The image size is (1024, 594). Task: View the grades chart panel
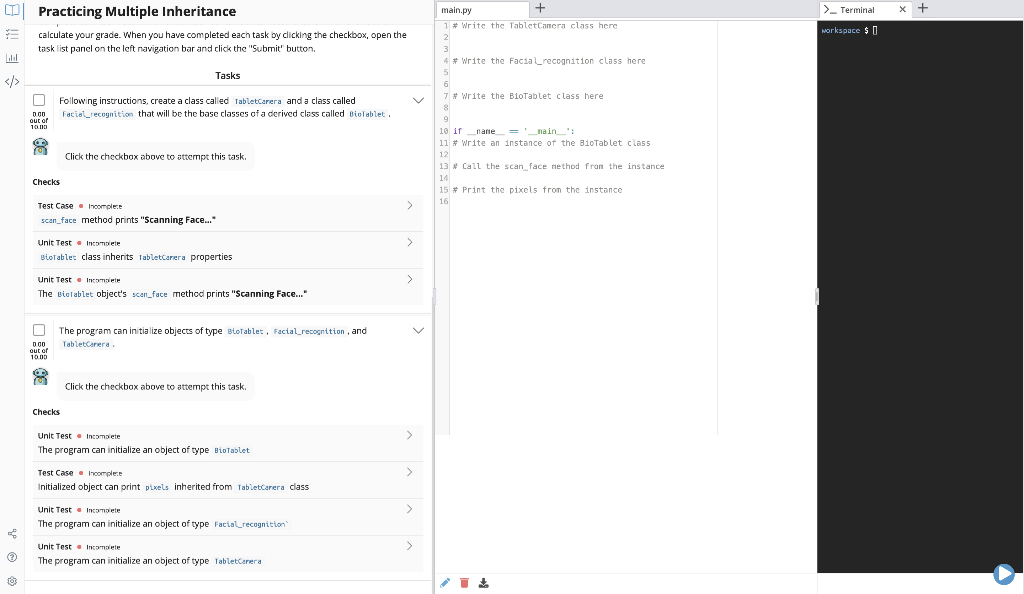[x=11, y=57]
